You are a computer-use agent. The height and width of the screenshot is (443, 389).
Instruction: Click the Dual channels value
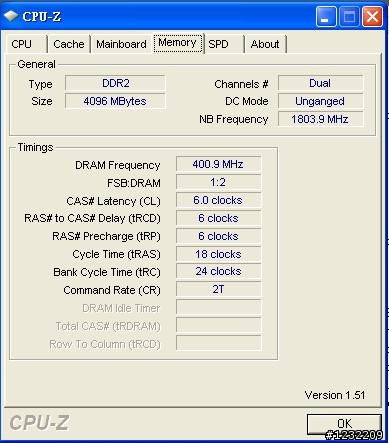tap(320, 83)
